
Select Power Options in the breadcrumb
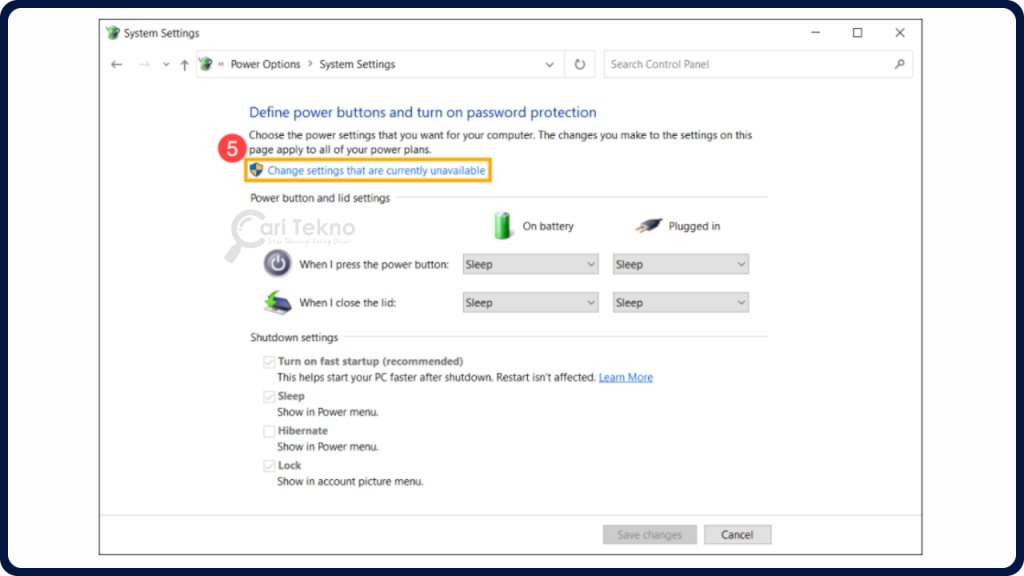(266, 63)
